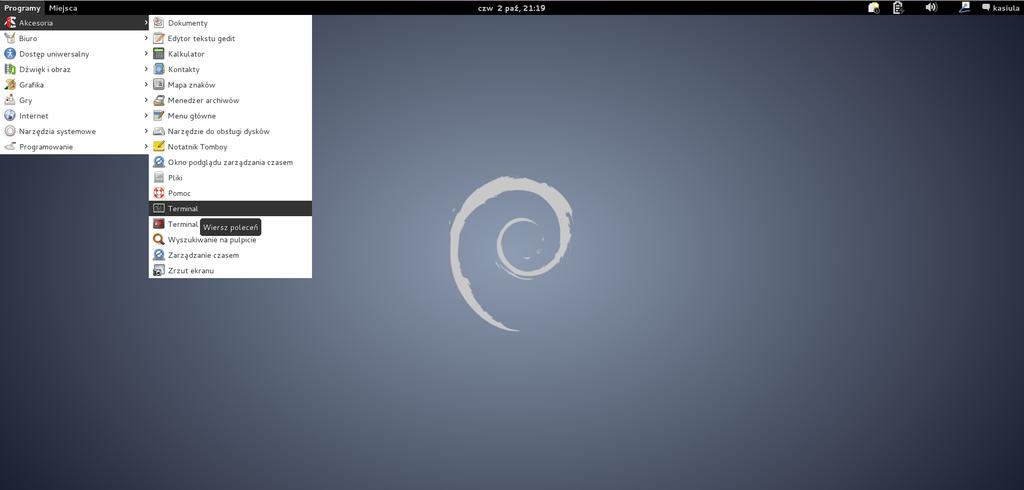Open the removable devices tray icon
Viewport: 1024px width, 490px height.
[x=874, y=8]
